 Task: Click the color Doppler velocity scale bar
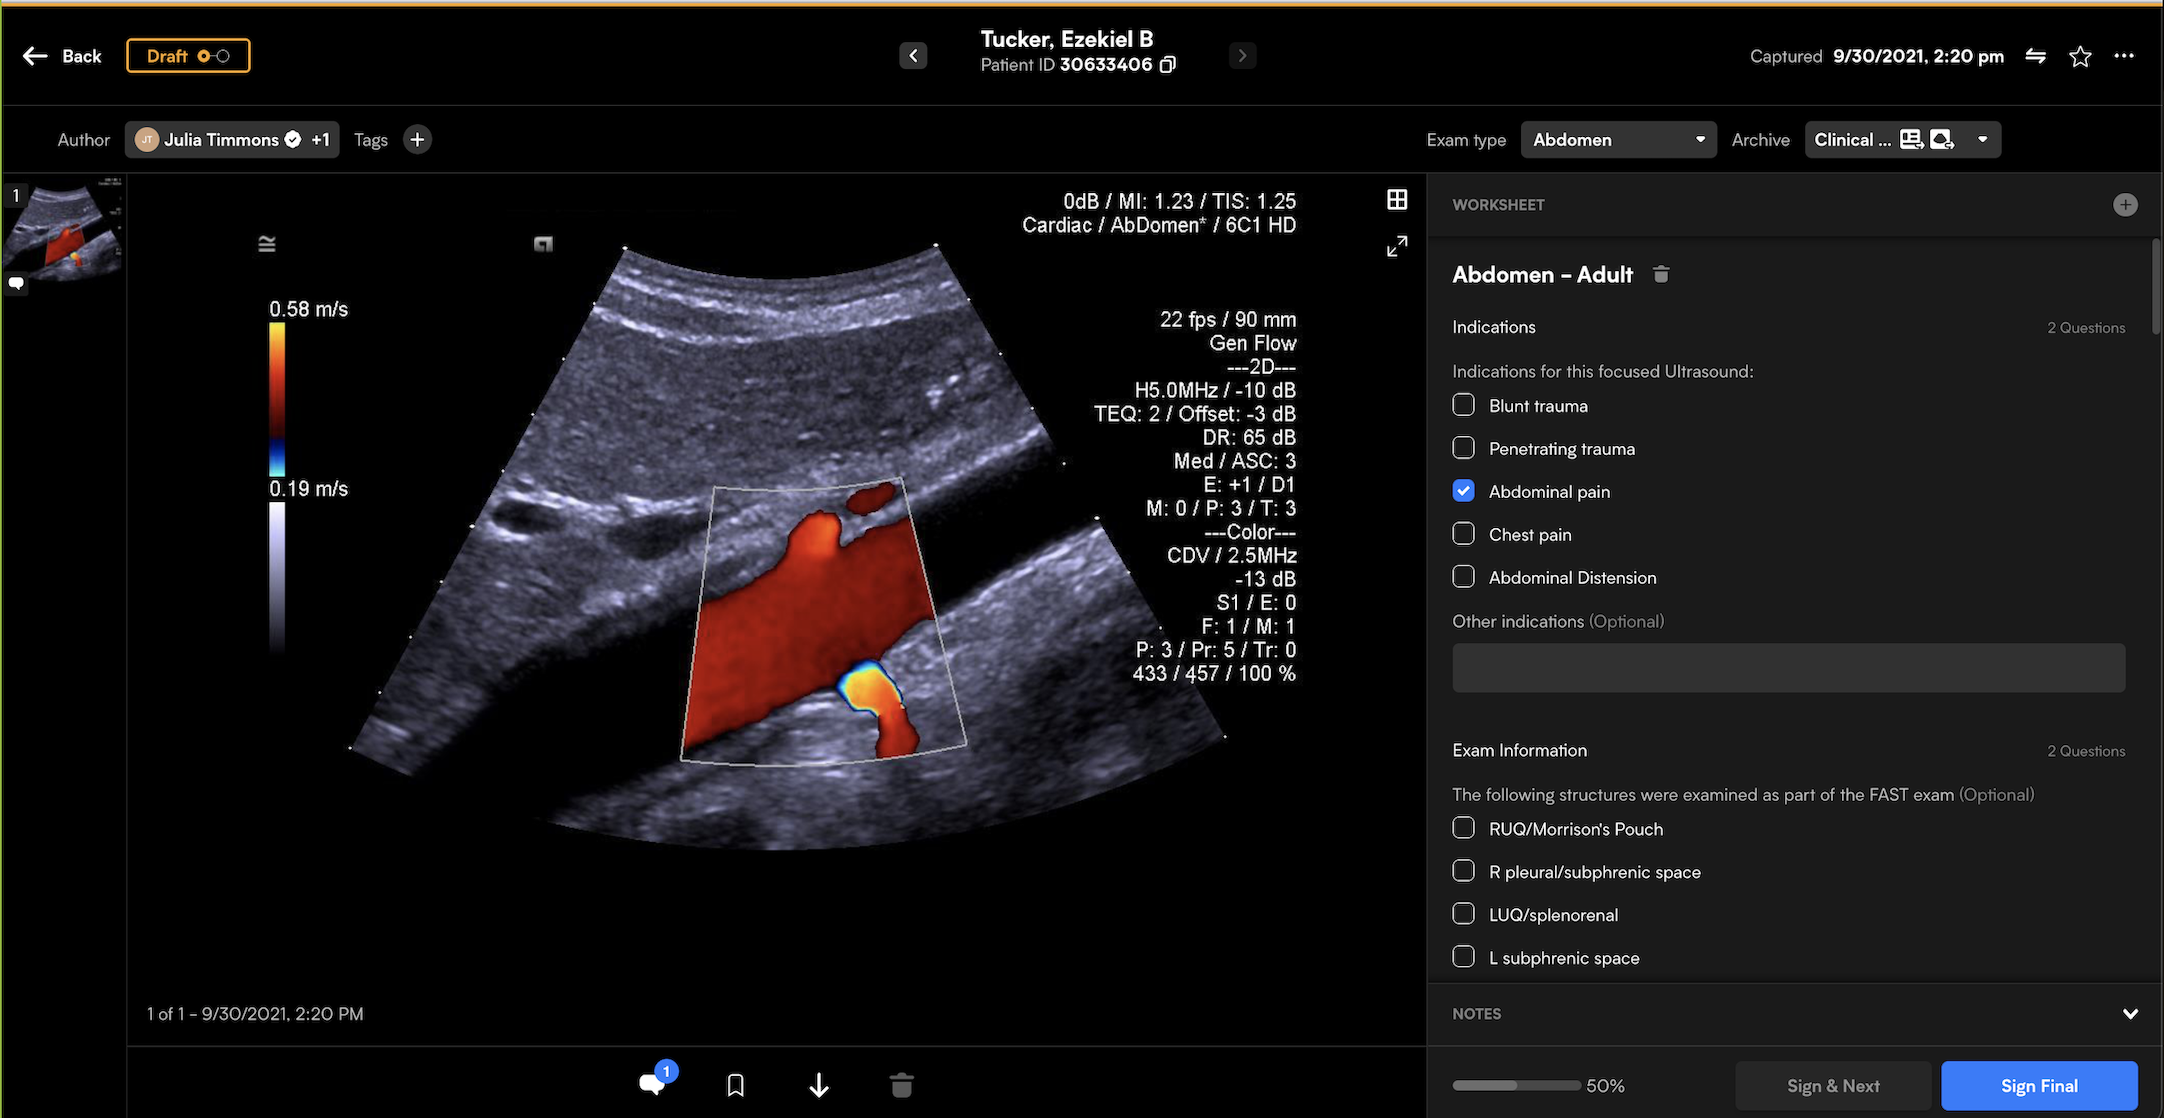click(x=277, y=400)
